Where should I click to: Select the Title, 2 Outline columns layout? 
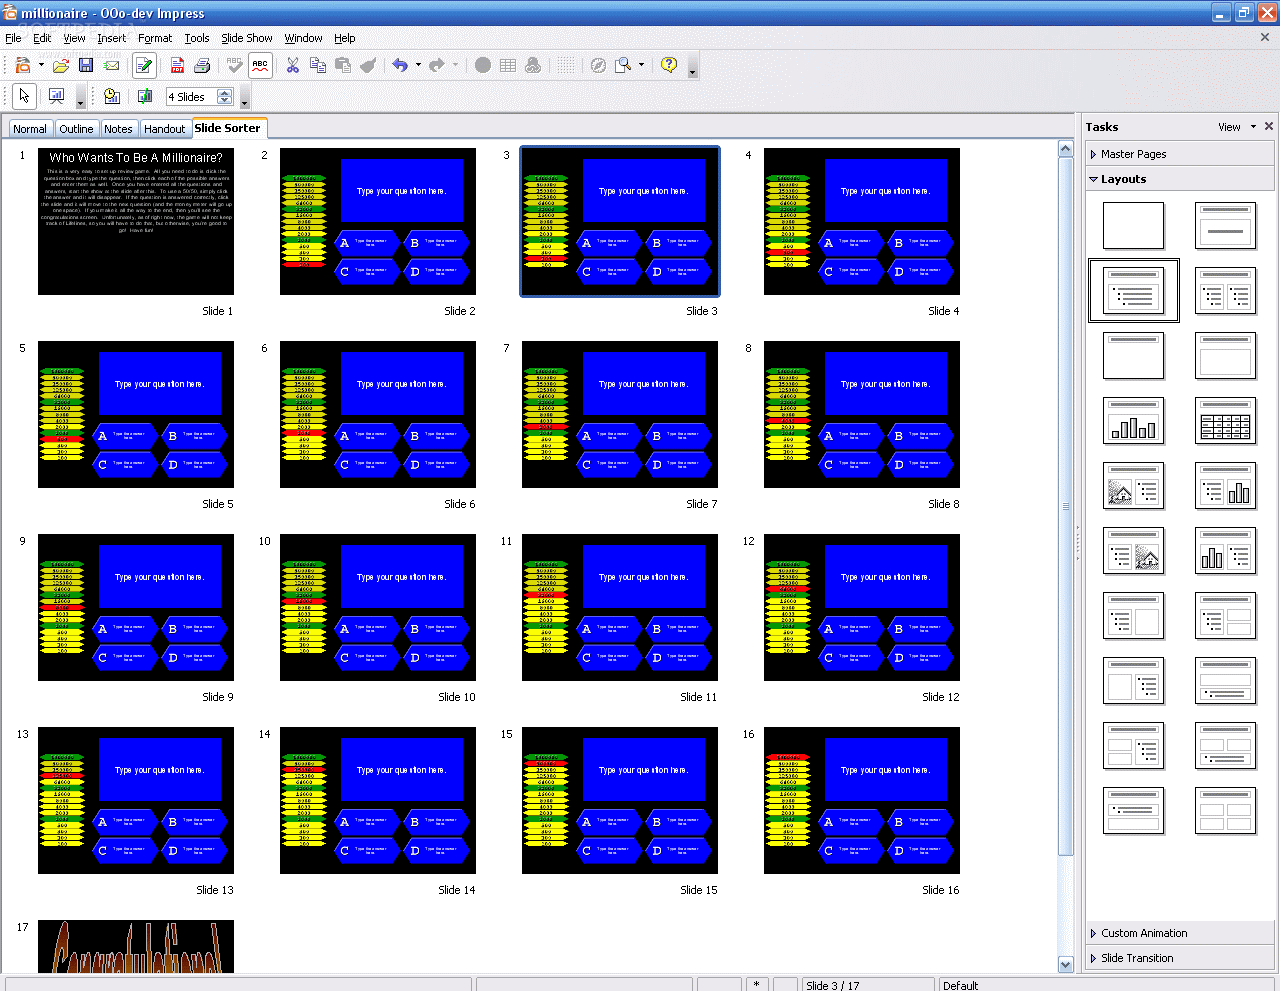pos(1225,290)
